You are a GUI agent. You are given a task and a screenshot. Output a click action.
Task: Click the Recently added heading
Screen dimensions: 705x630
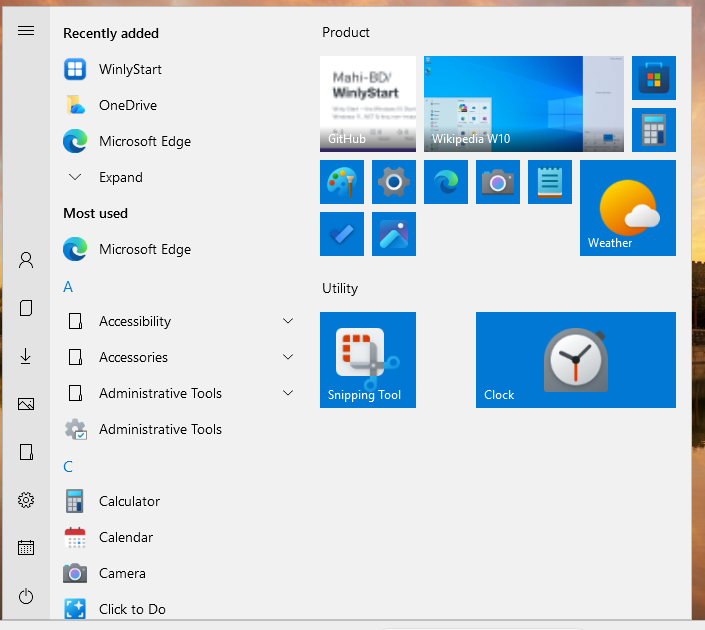point(111,33)
